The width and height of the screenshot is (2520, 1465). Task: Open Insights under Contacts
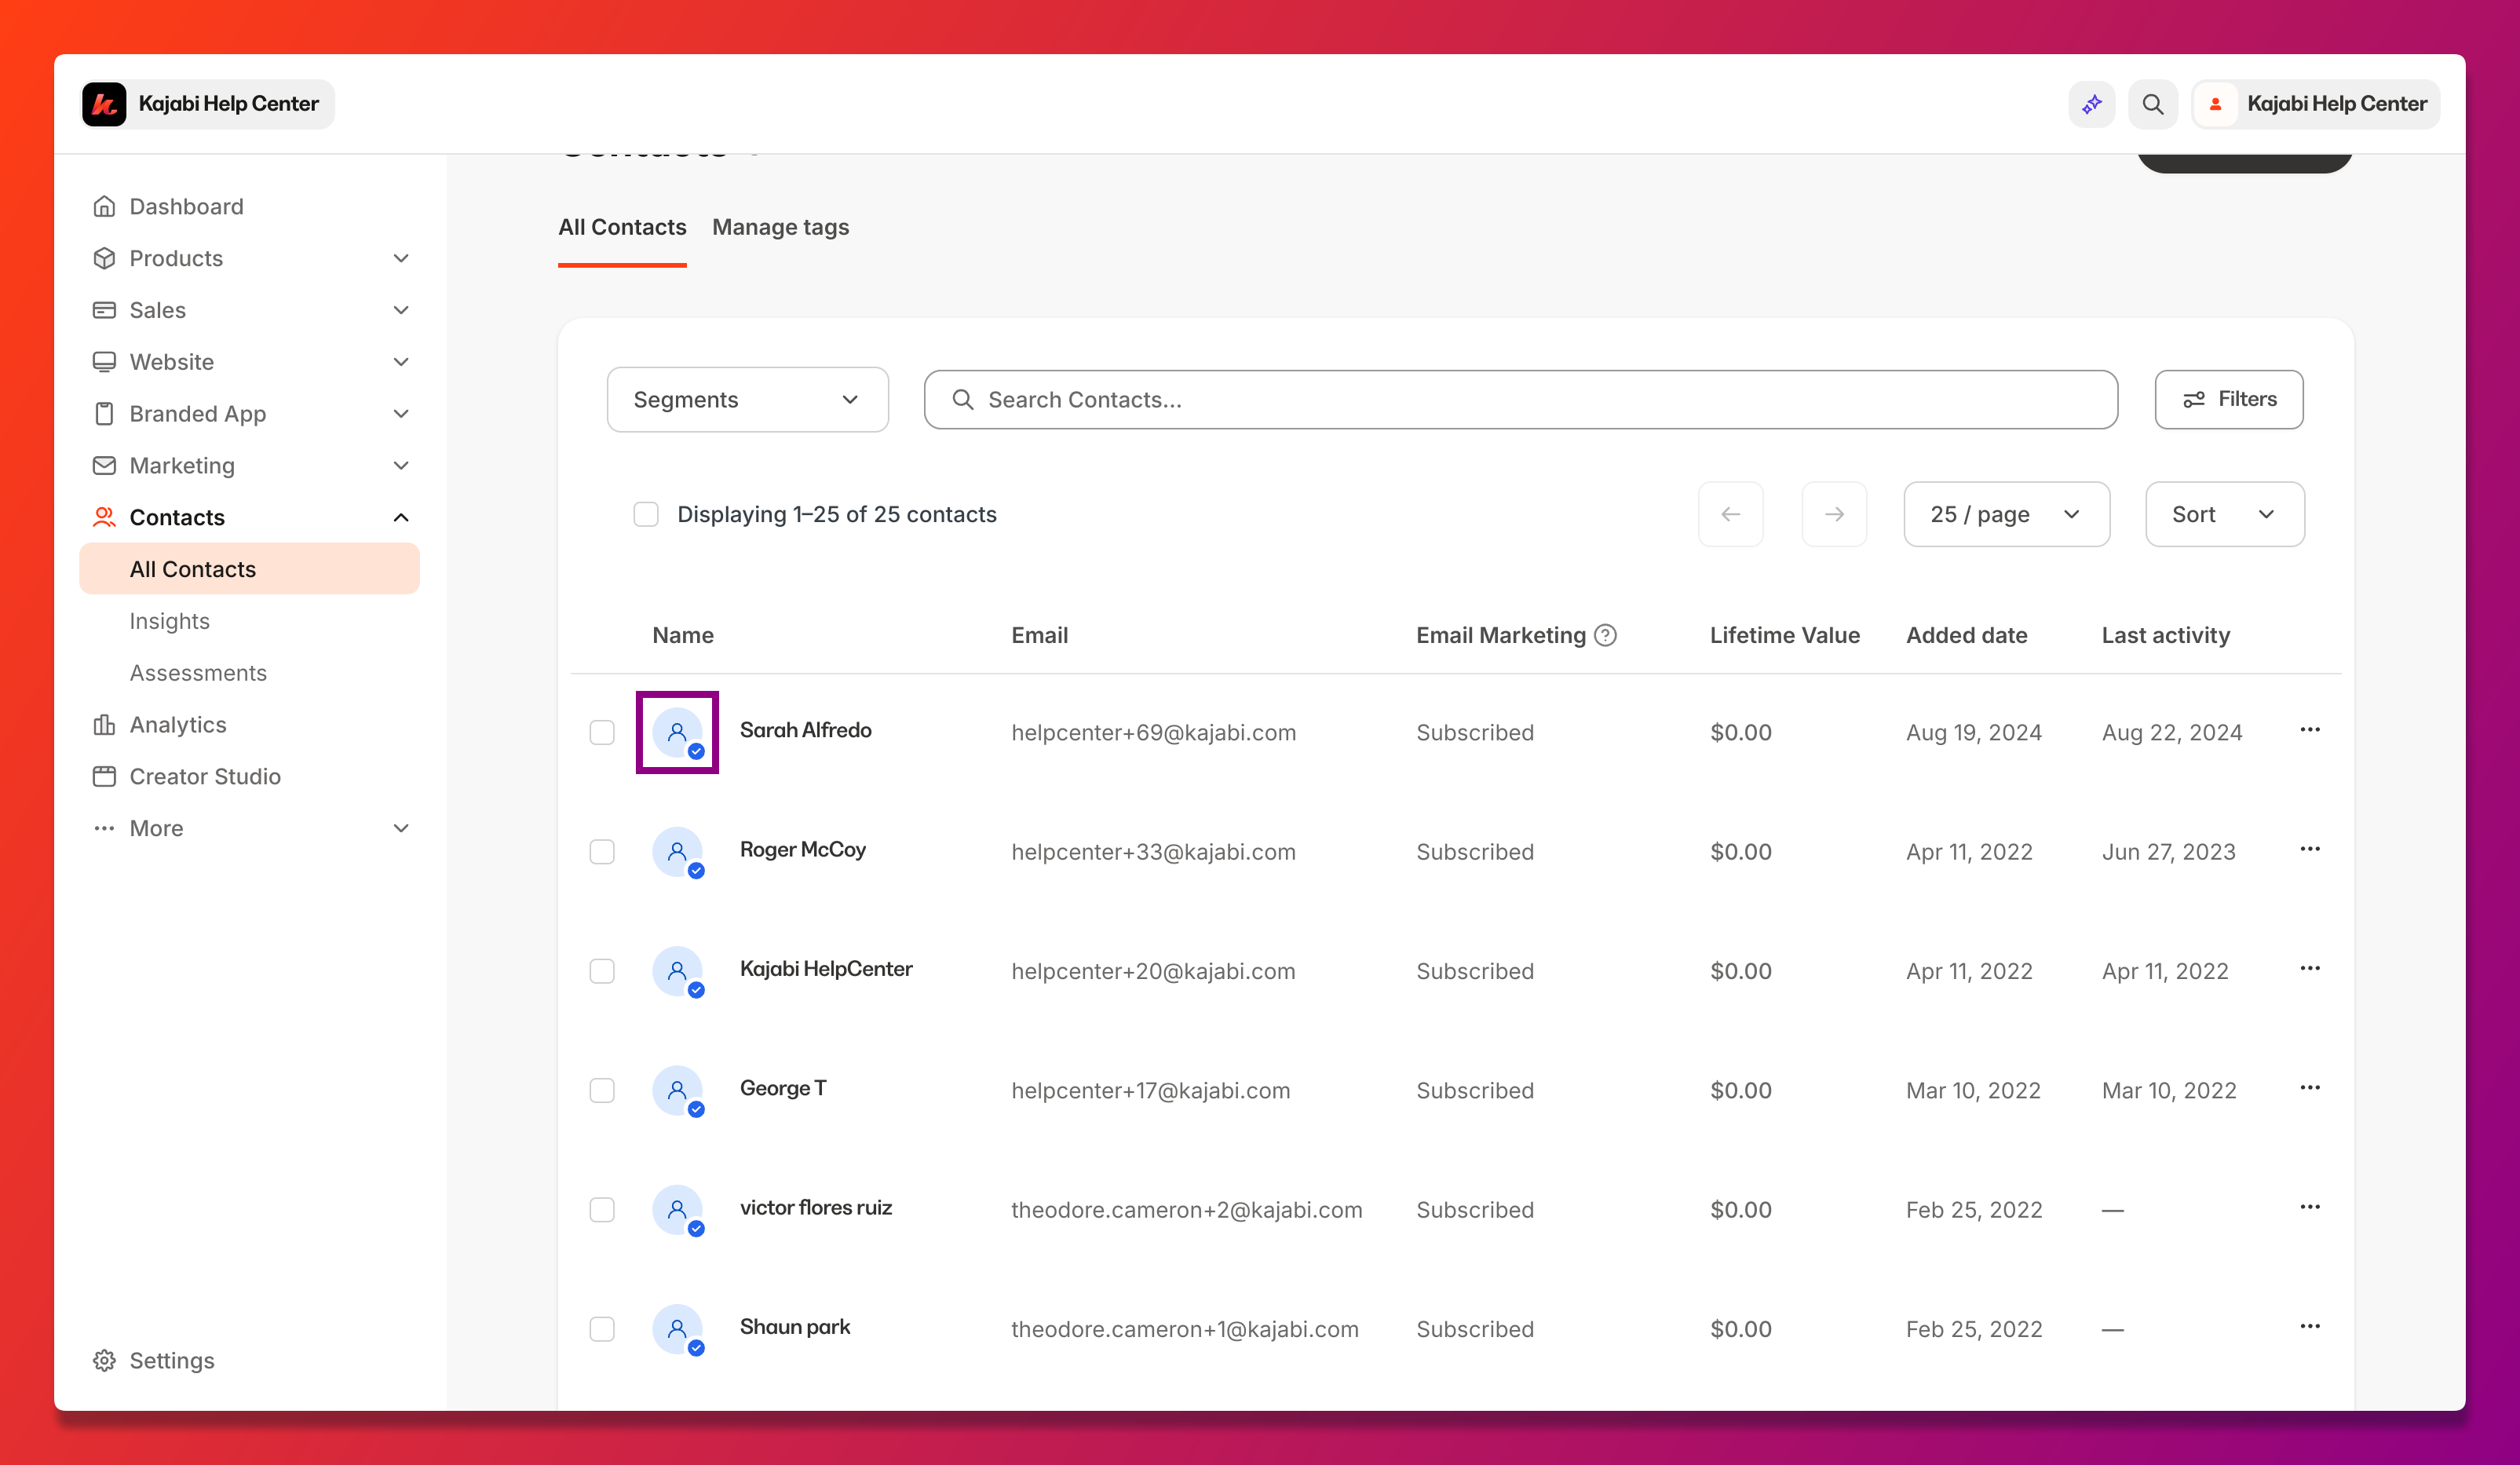coord(169,621)
